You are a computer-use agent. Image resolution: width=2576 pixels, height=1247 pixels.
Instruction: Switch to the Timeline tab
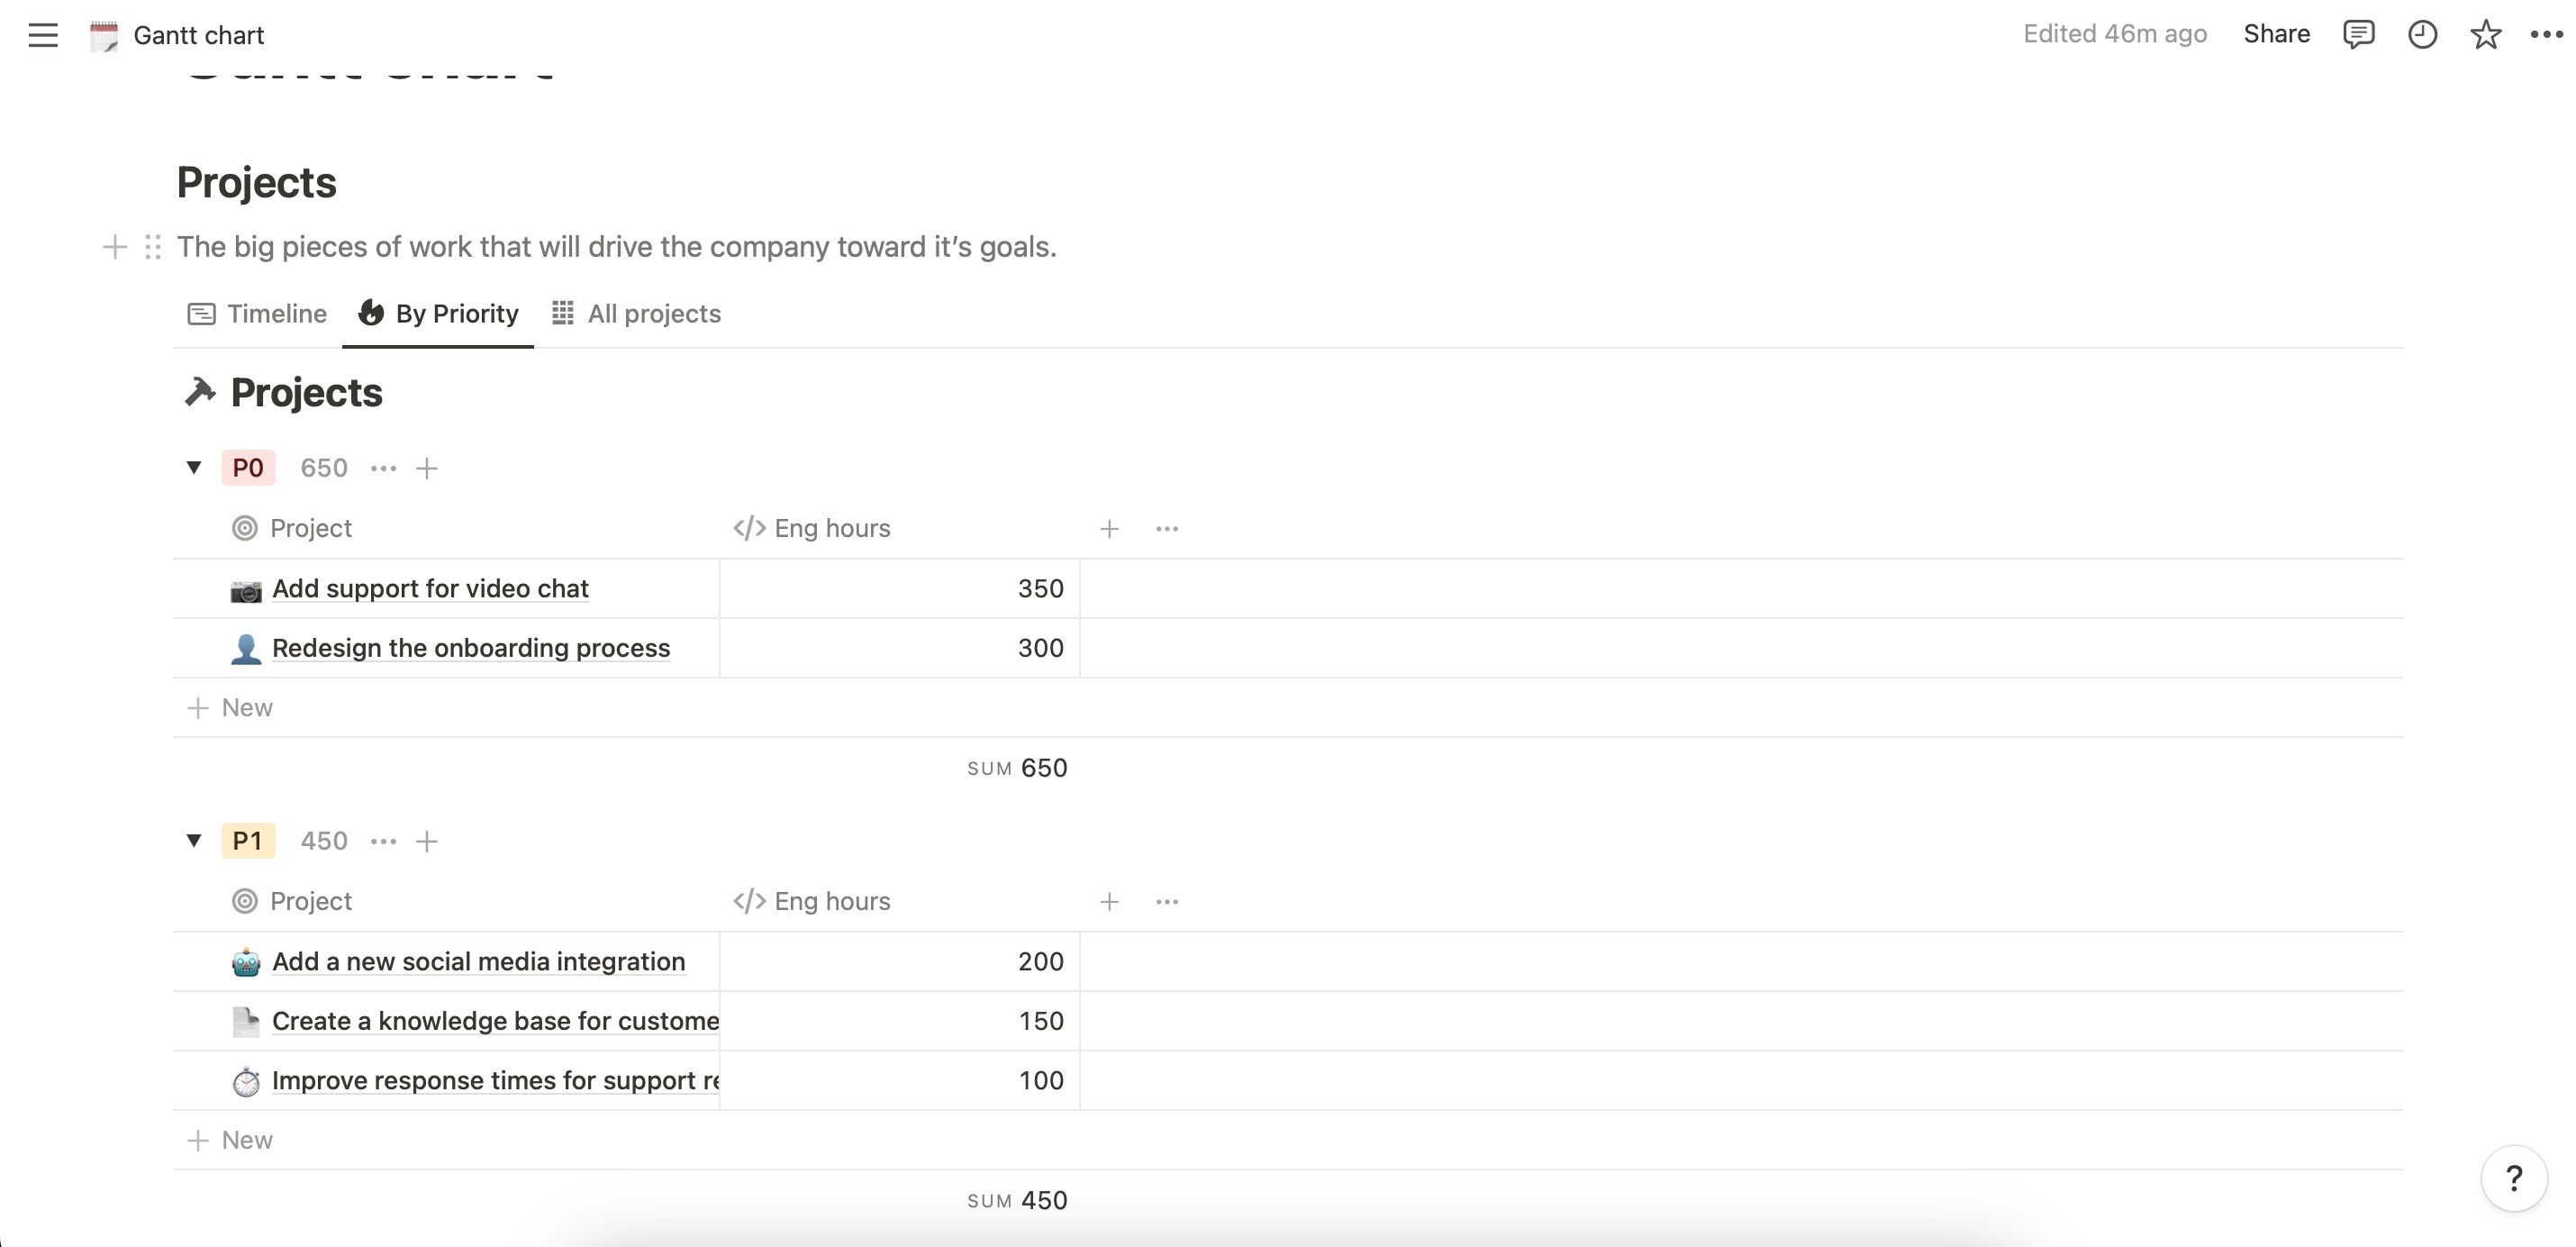tap(258, 314)
